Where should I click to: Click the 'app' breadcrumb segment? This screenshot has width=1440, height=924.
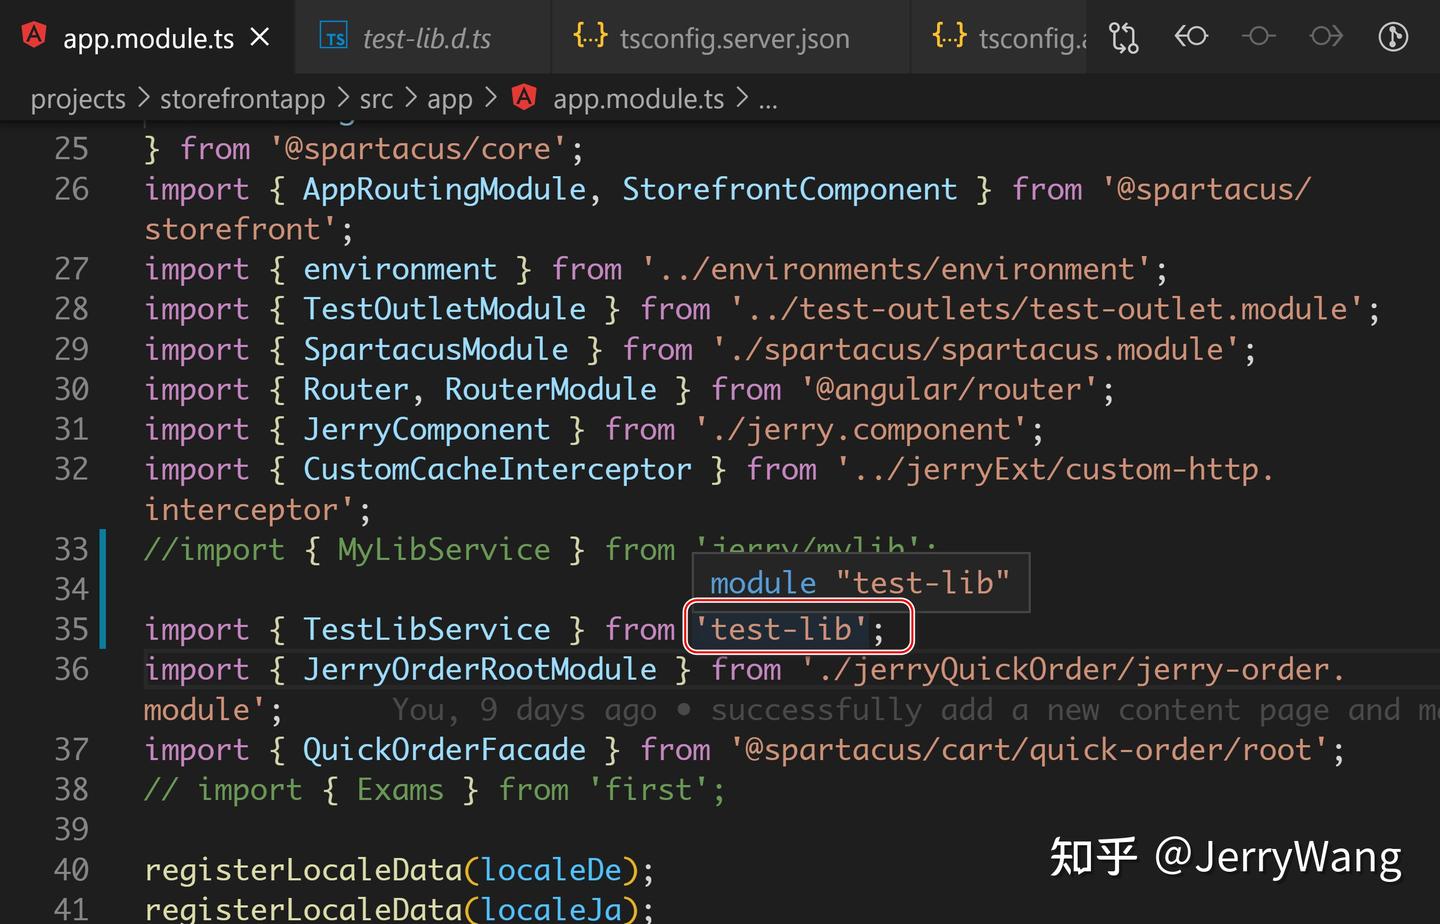pos(449,100)
